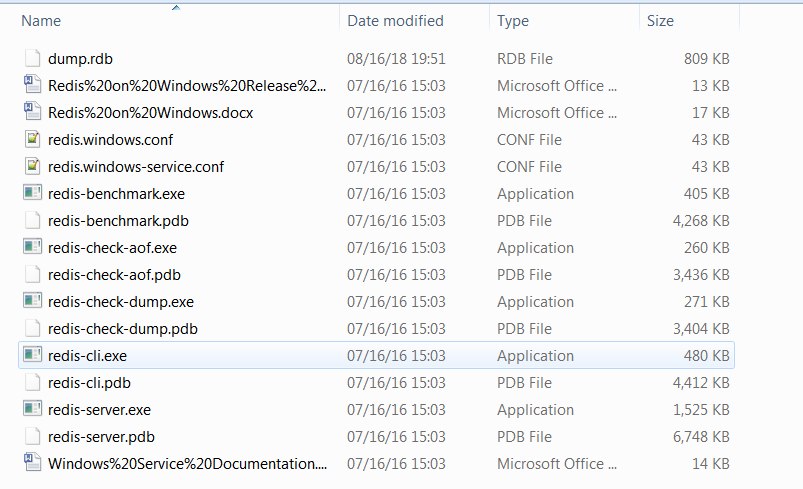Click the 13 KB size cell

pos(710,86)
